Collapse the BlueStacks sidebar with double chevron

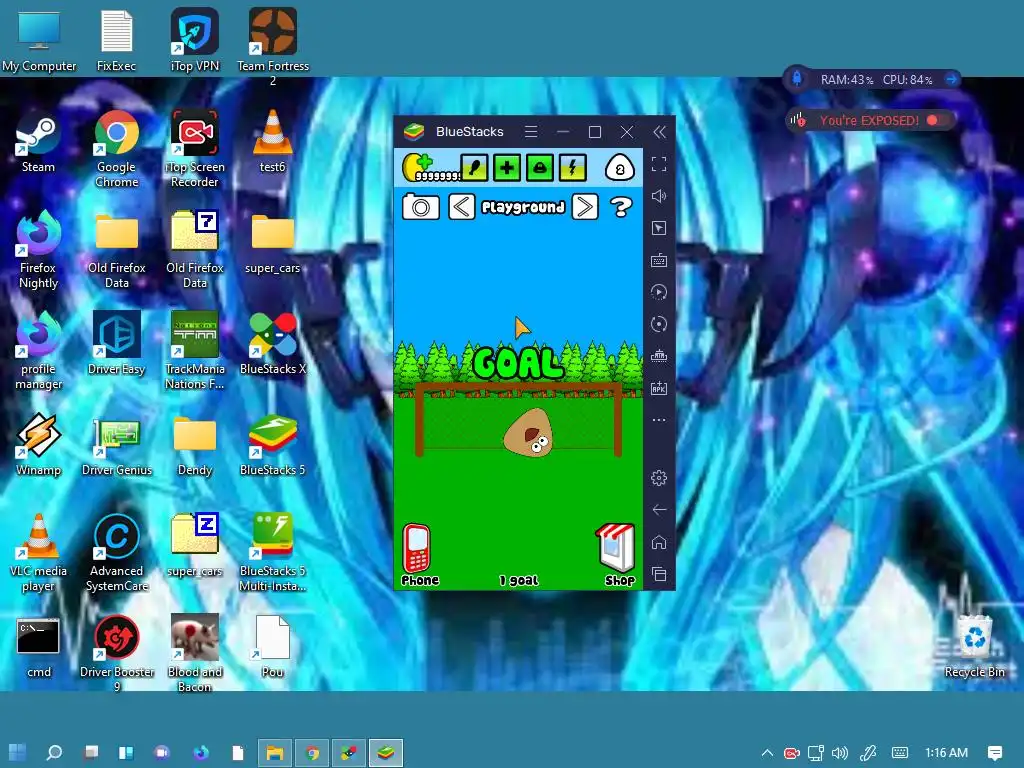[x=660, y=132]
